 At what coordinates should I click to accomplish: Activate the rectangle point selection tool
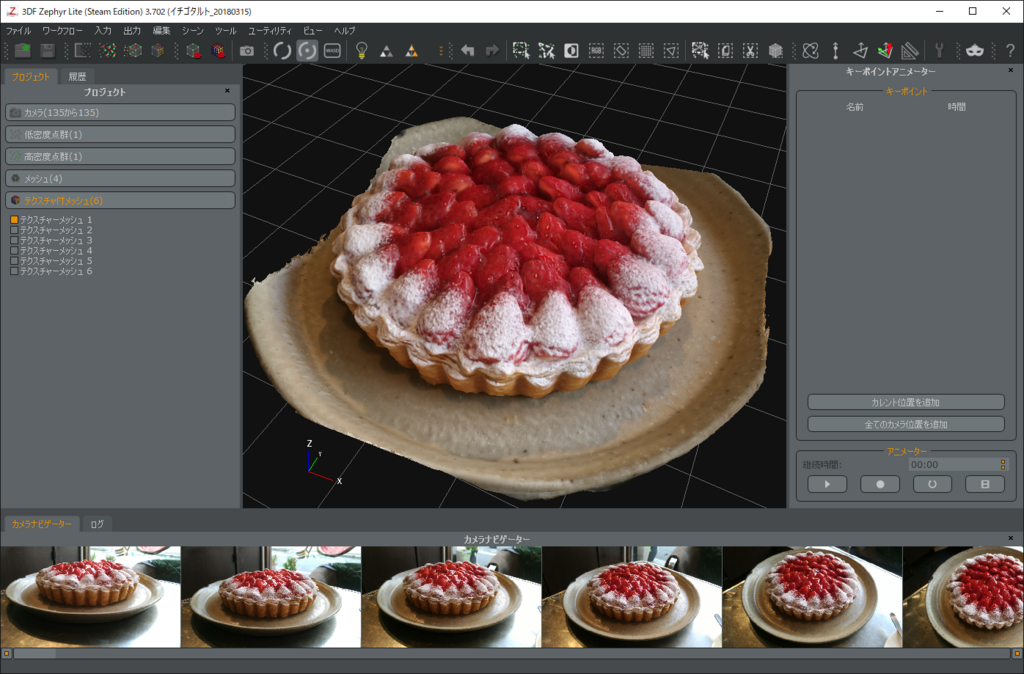click(521, 50)
